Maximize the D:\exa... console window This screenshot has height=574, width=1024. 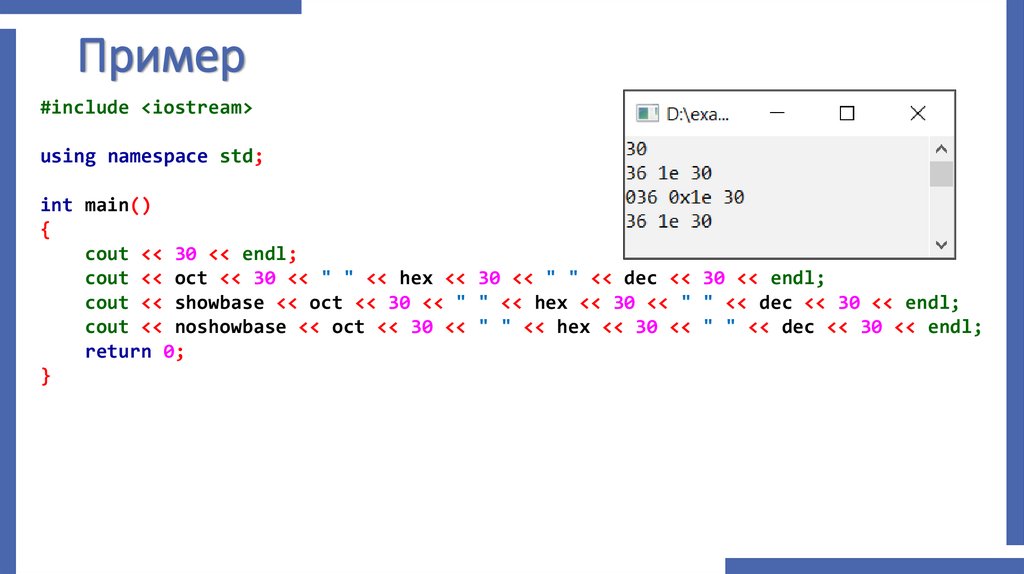click(847, 114)
